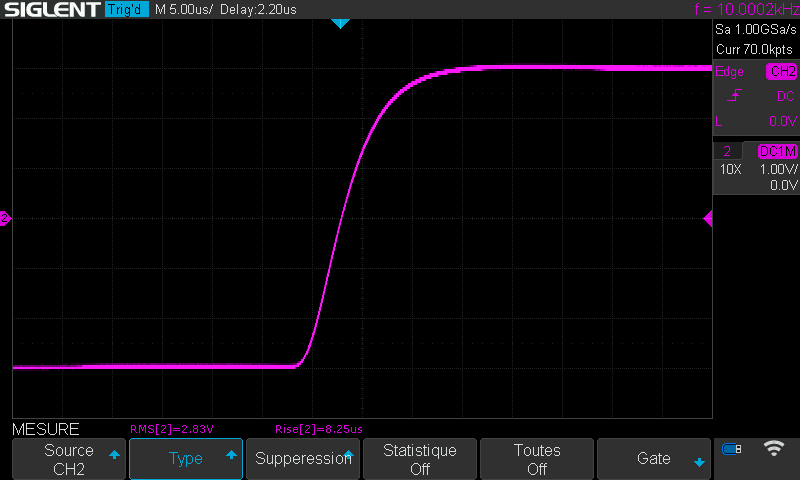Click the blue arrow on Source button

click(114, 454)
